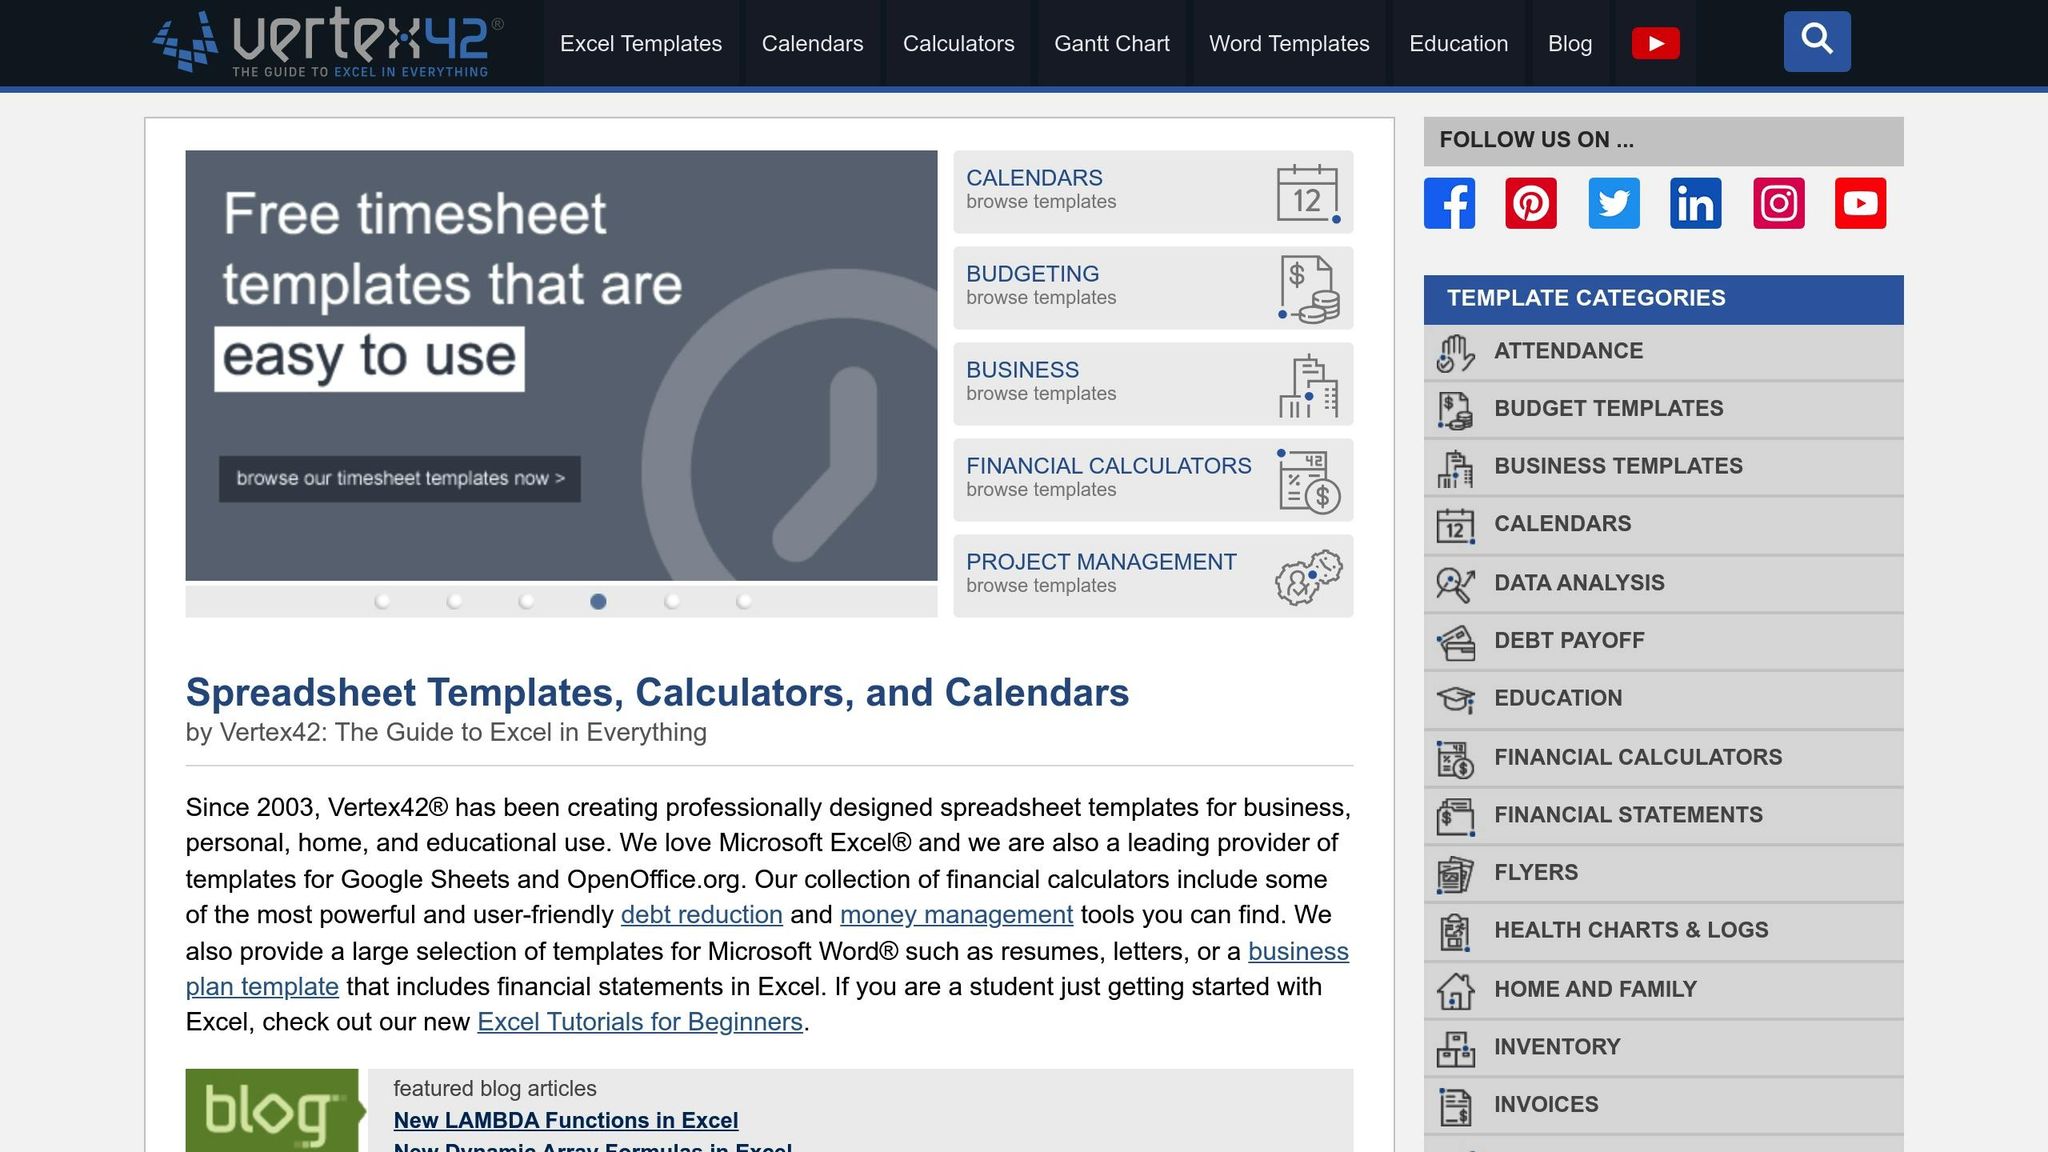Image resolution: width=2048 pixels, height=1152 pixels.
Task: Click the timesheet banner slide image
Action: click(x=561, y=365)
